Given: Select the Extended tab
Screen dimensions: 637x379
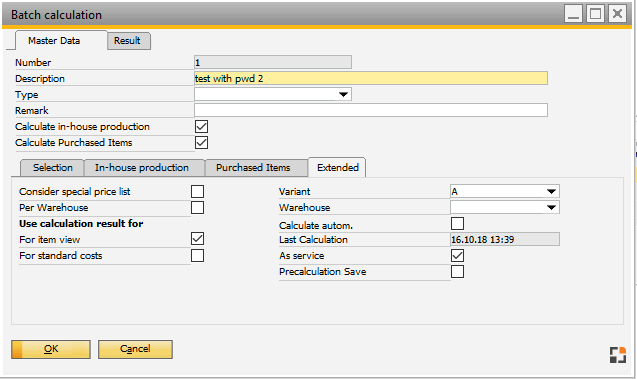Looking at the screenshot, I should [338, 168].
